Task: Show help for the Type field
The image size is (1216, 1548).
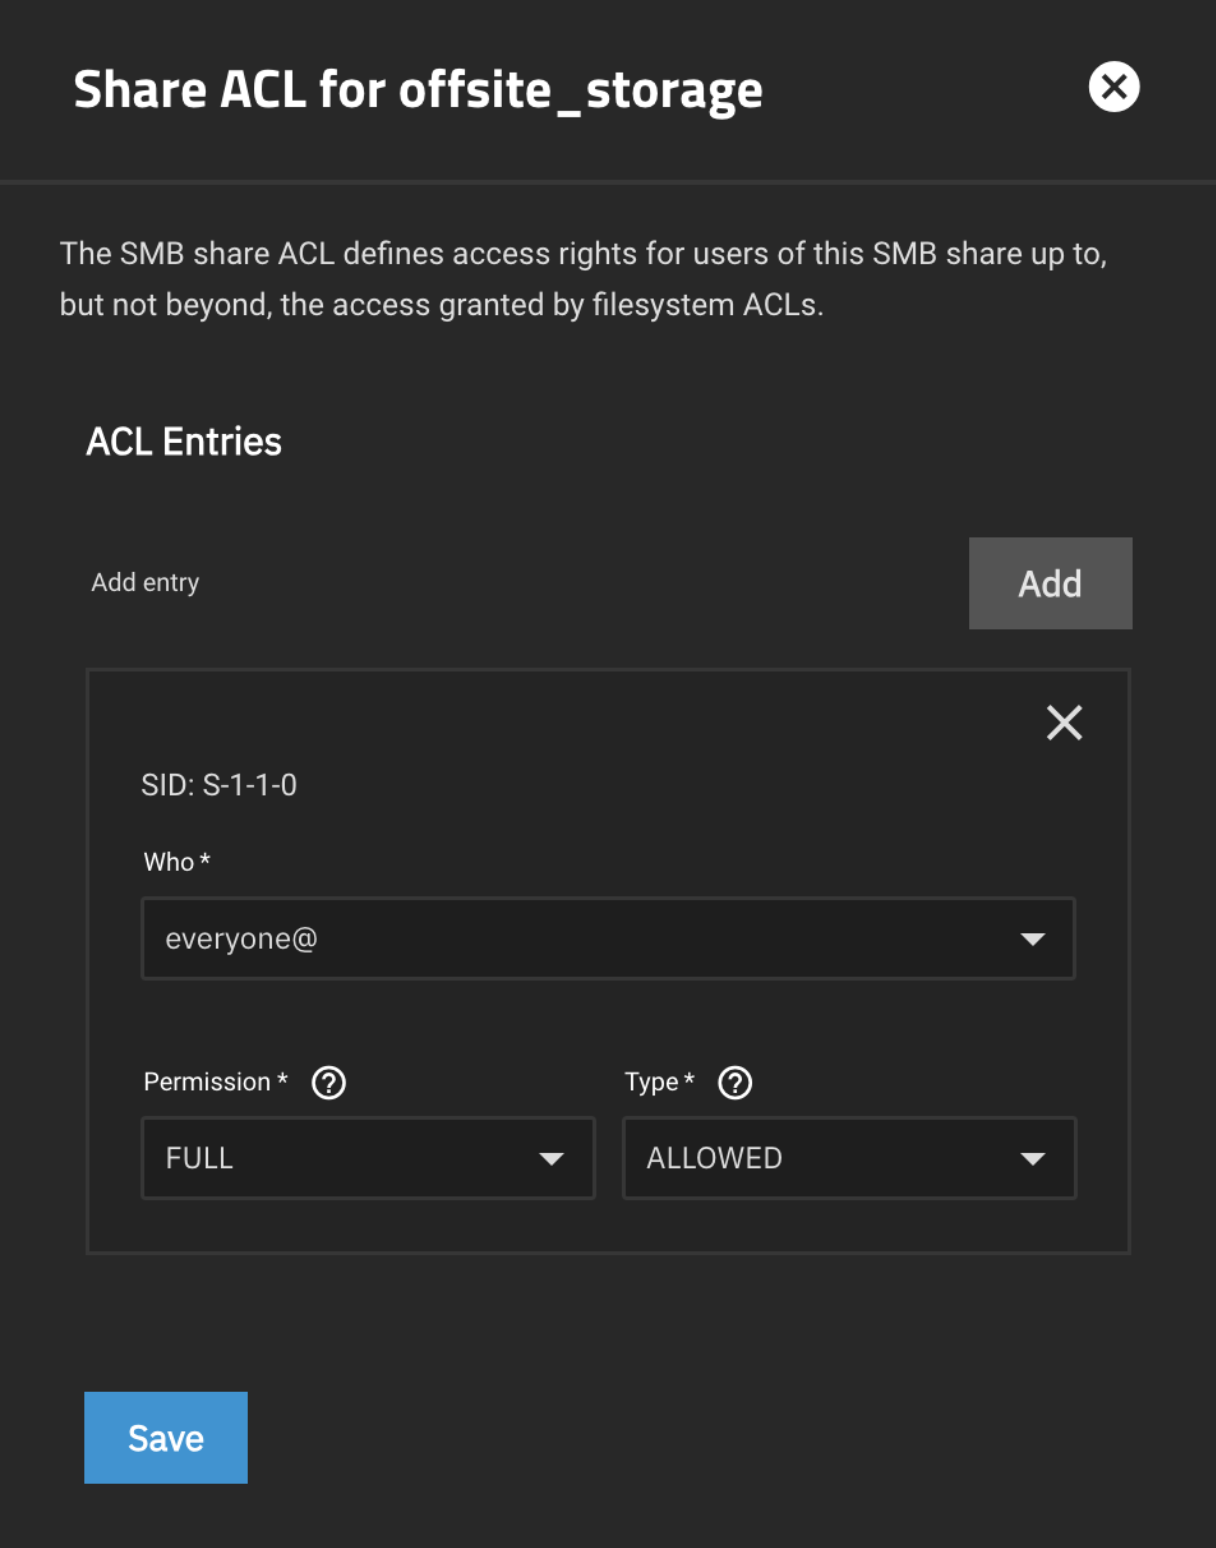Action: coord(735,1083)
